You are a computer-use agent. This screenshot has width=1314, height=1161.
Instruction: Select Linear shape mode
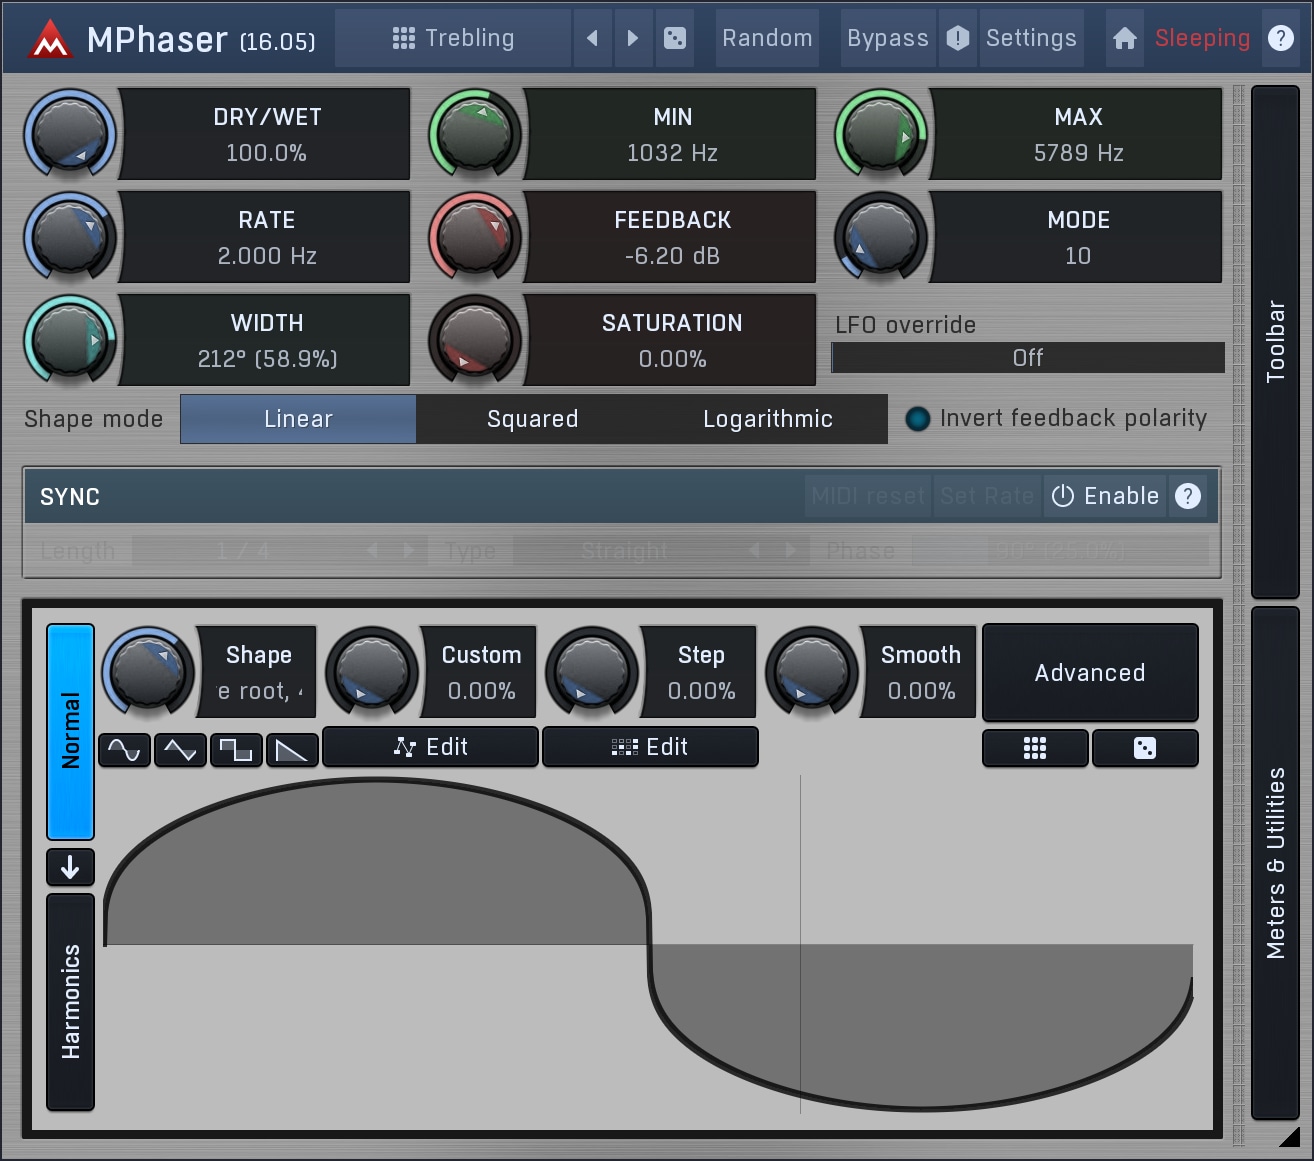[298, 419]
